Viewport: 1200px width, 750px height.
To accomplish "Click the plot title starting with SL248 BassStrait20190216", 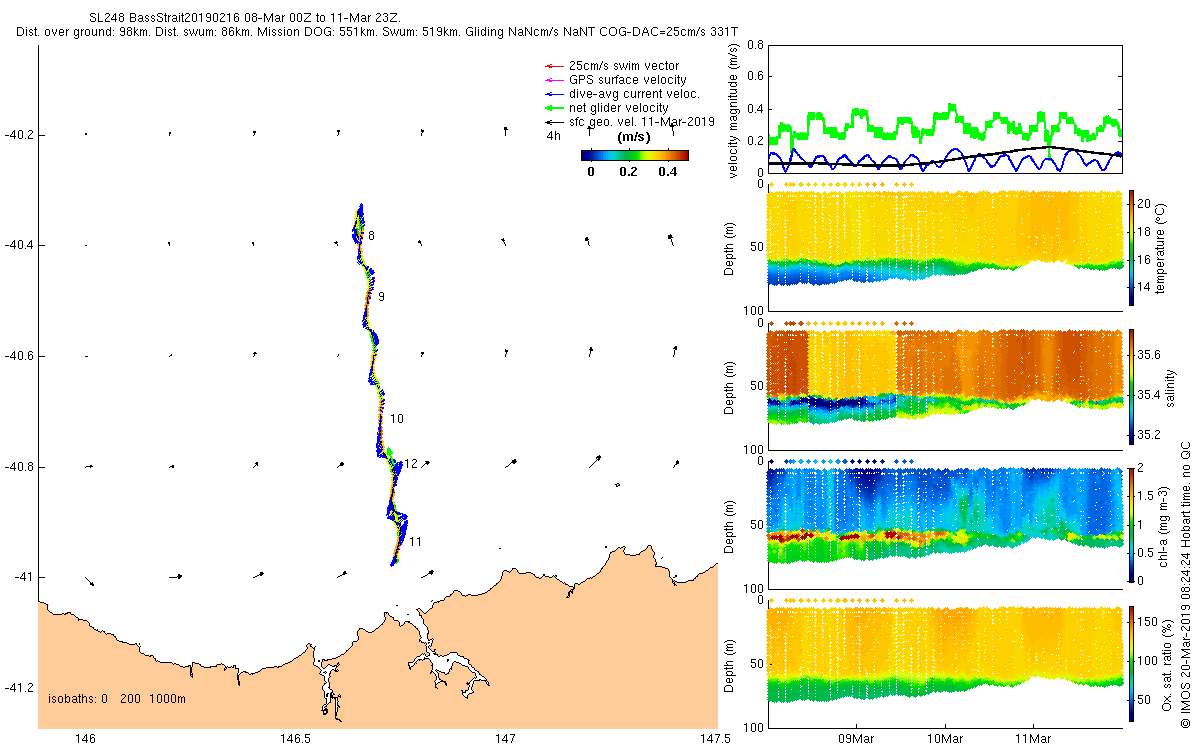I will 244,18.
